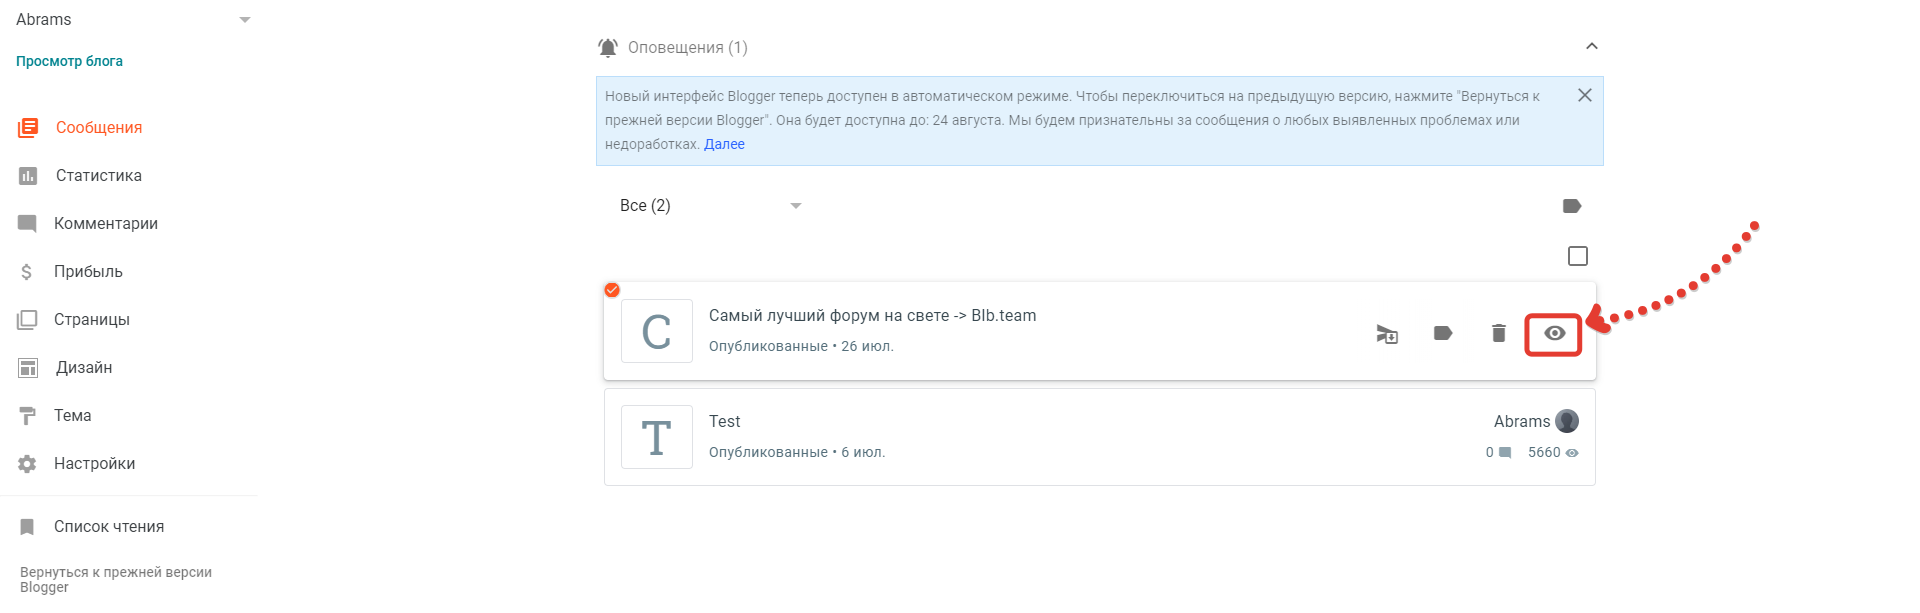Screen dimensions: 1920x613
Task: Open Настройки in the sidebar
Action: click(x=94, y=464)
